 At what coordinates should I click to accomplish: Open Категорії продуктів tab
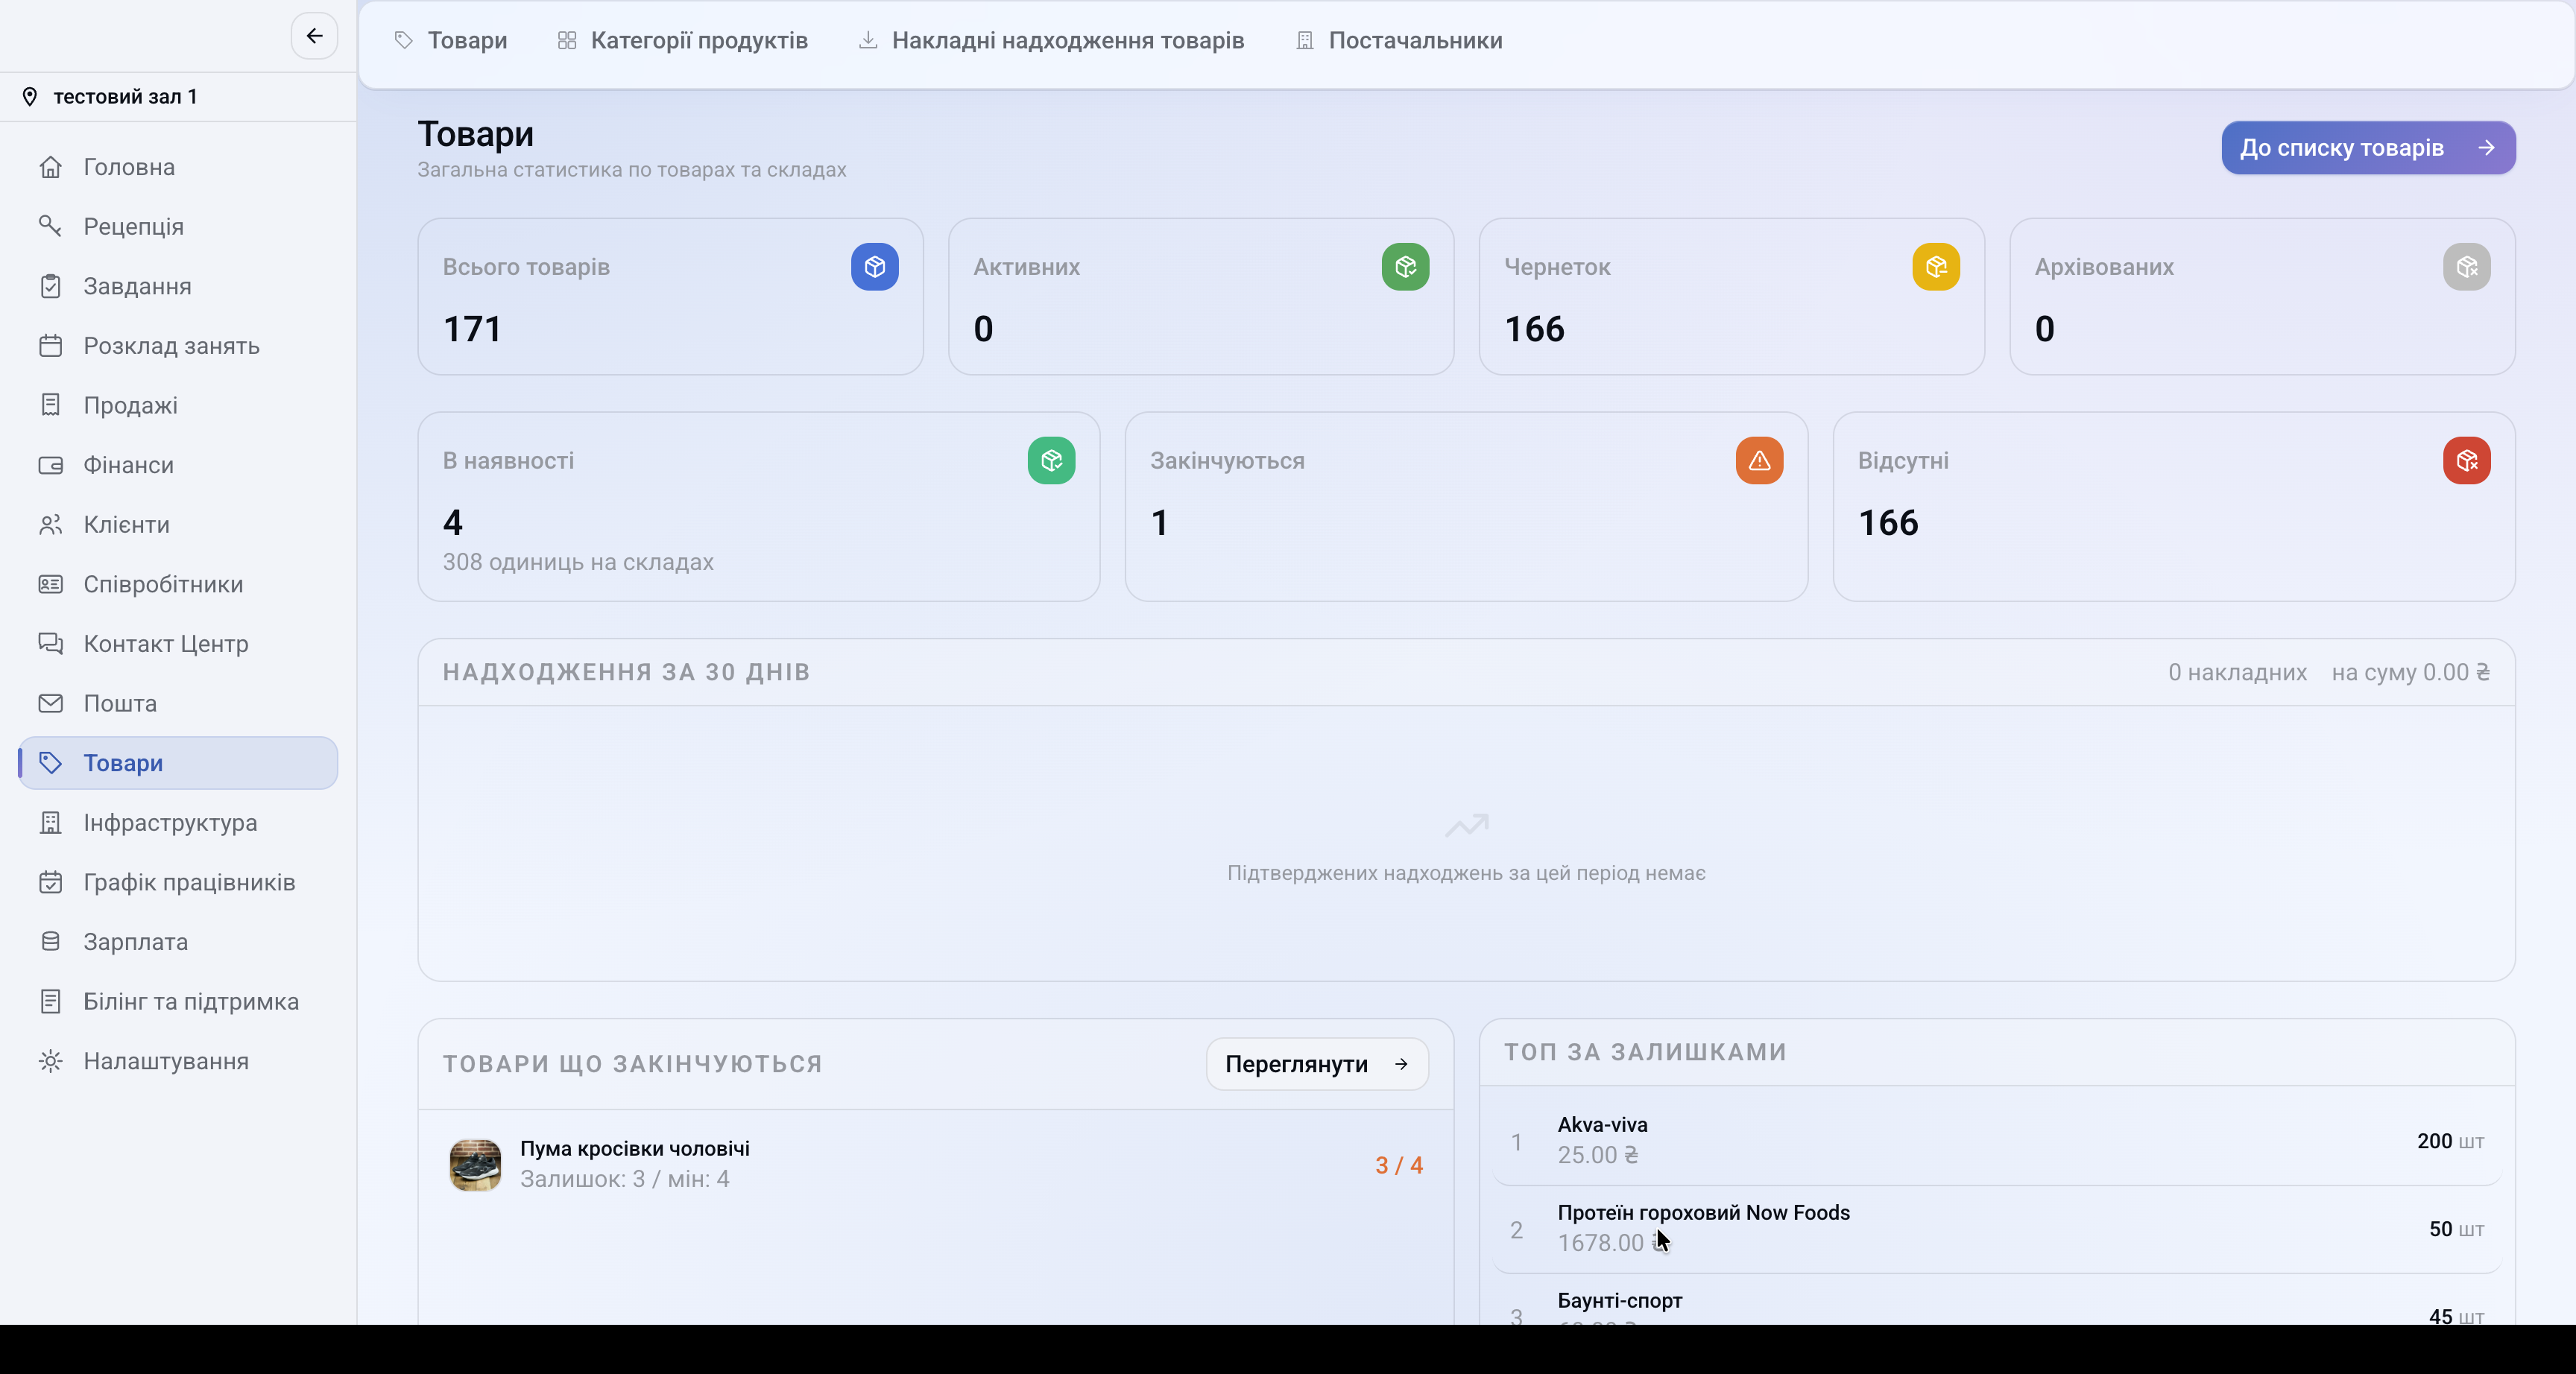pos(683,41)
